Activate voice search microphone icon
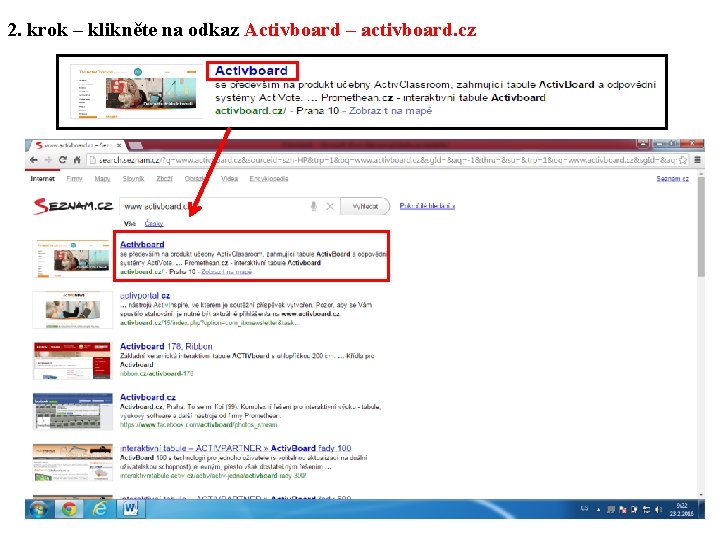720x540 pixels. tap(314, 207)
